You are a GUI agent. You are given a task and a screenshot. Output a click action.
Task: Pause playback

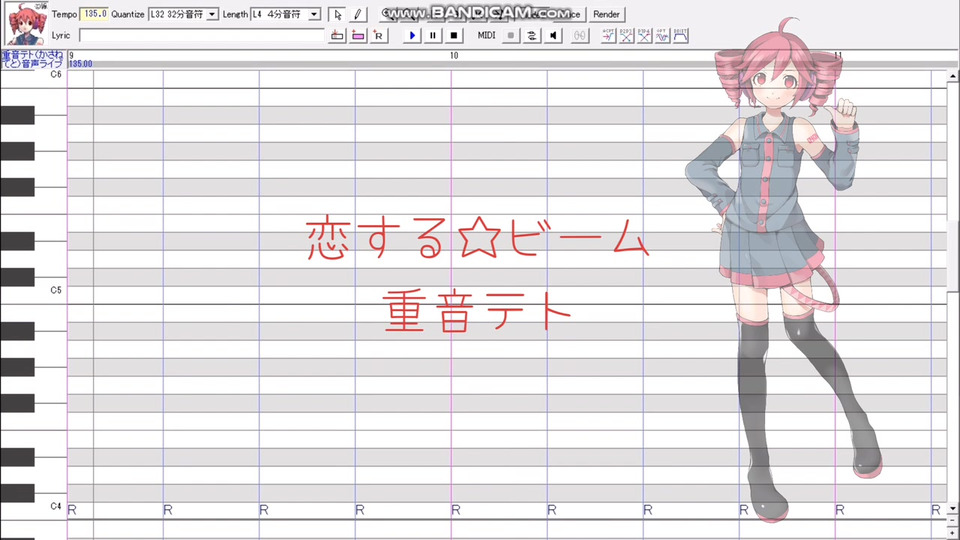click(x=433, y=36)
